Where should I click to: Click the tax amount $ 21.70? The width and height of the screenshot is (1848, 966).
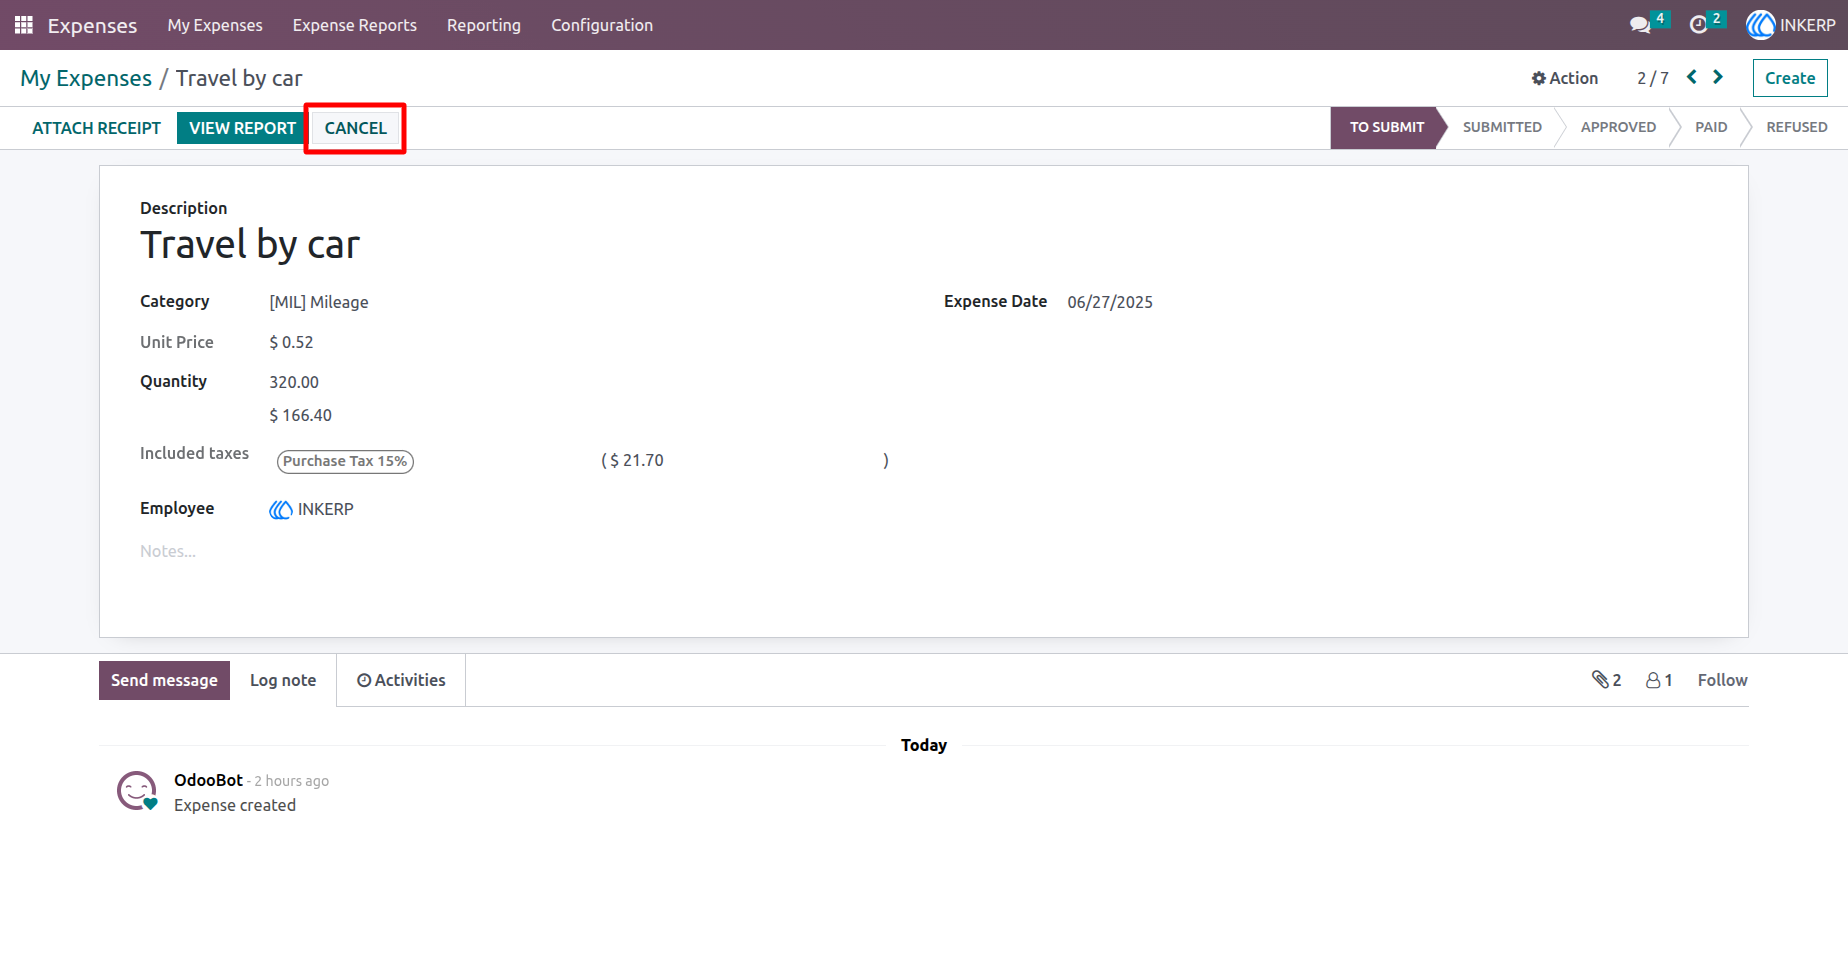pos(637,460)
